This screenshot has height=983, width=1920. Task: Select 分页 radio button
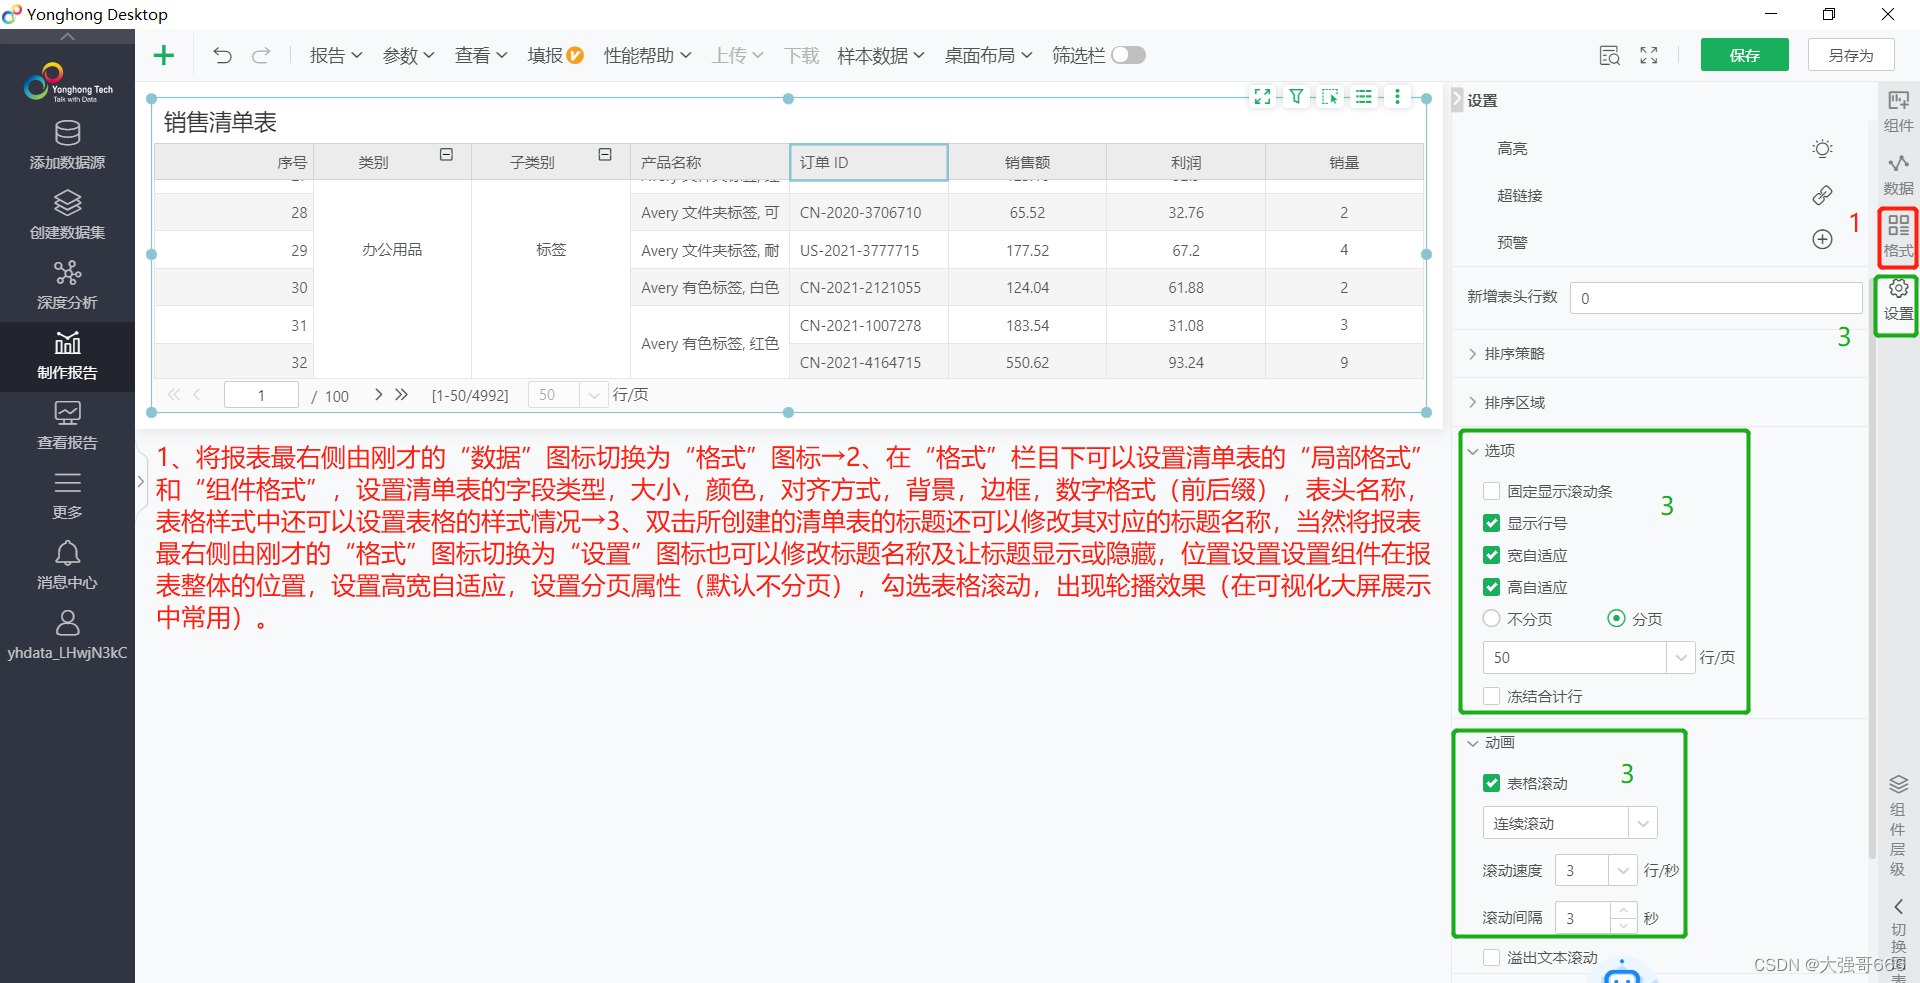[1616, 619]
